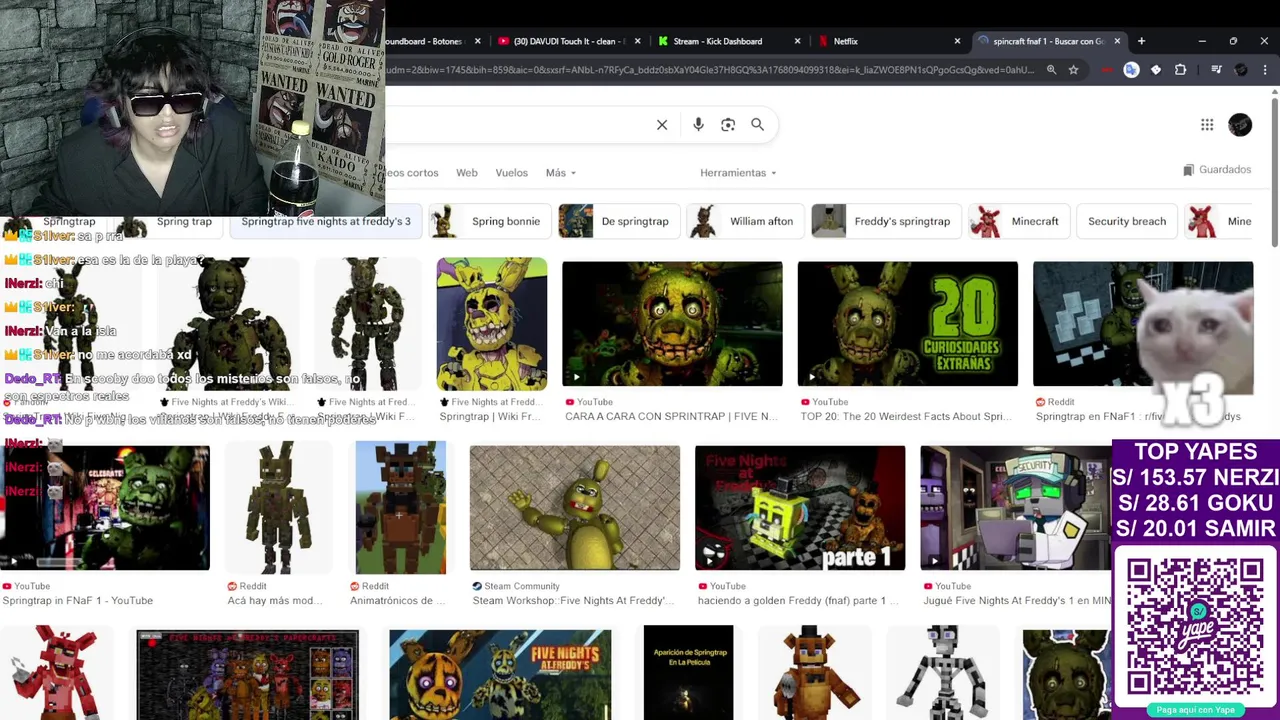Select the Vuelos search filter
The height and width of the screenshot is (720, 1280).
click(511, 173)
